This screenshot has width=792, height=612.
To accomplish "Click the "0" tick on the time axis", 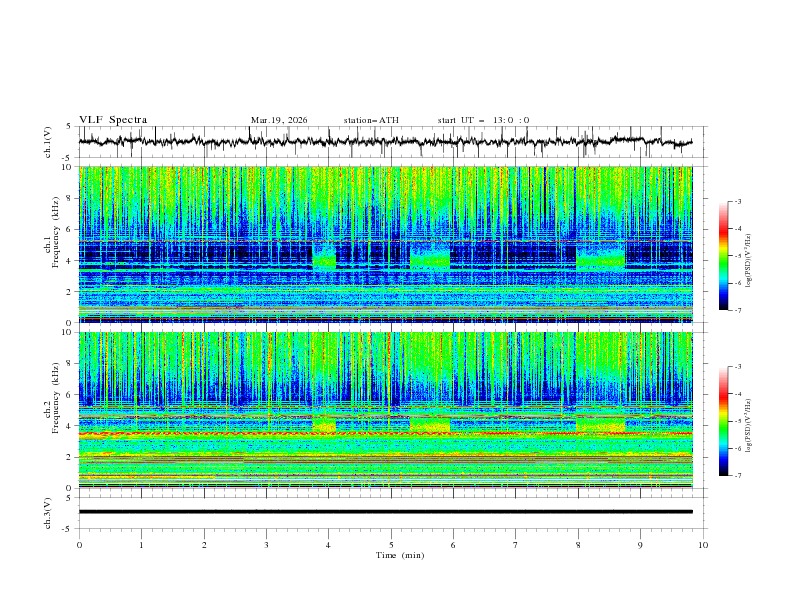I will [79, 545].
